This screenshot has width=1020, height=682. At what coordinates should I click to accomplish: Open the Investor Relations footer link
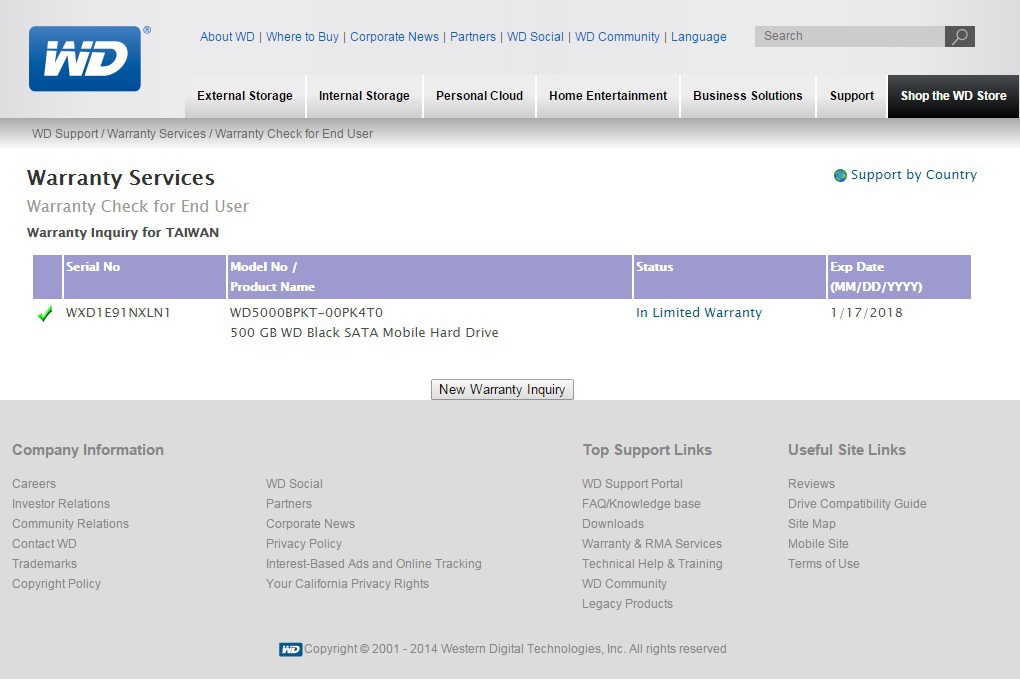[x=61, y=504]
